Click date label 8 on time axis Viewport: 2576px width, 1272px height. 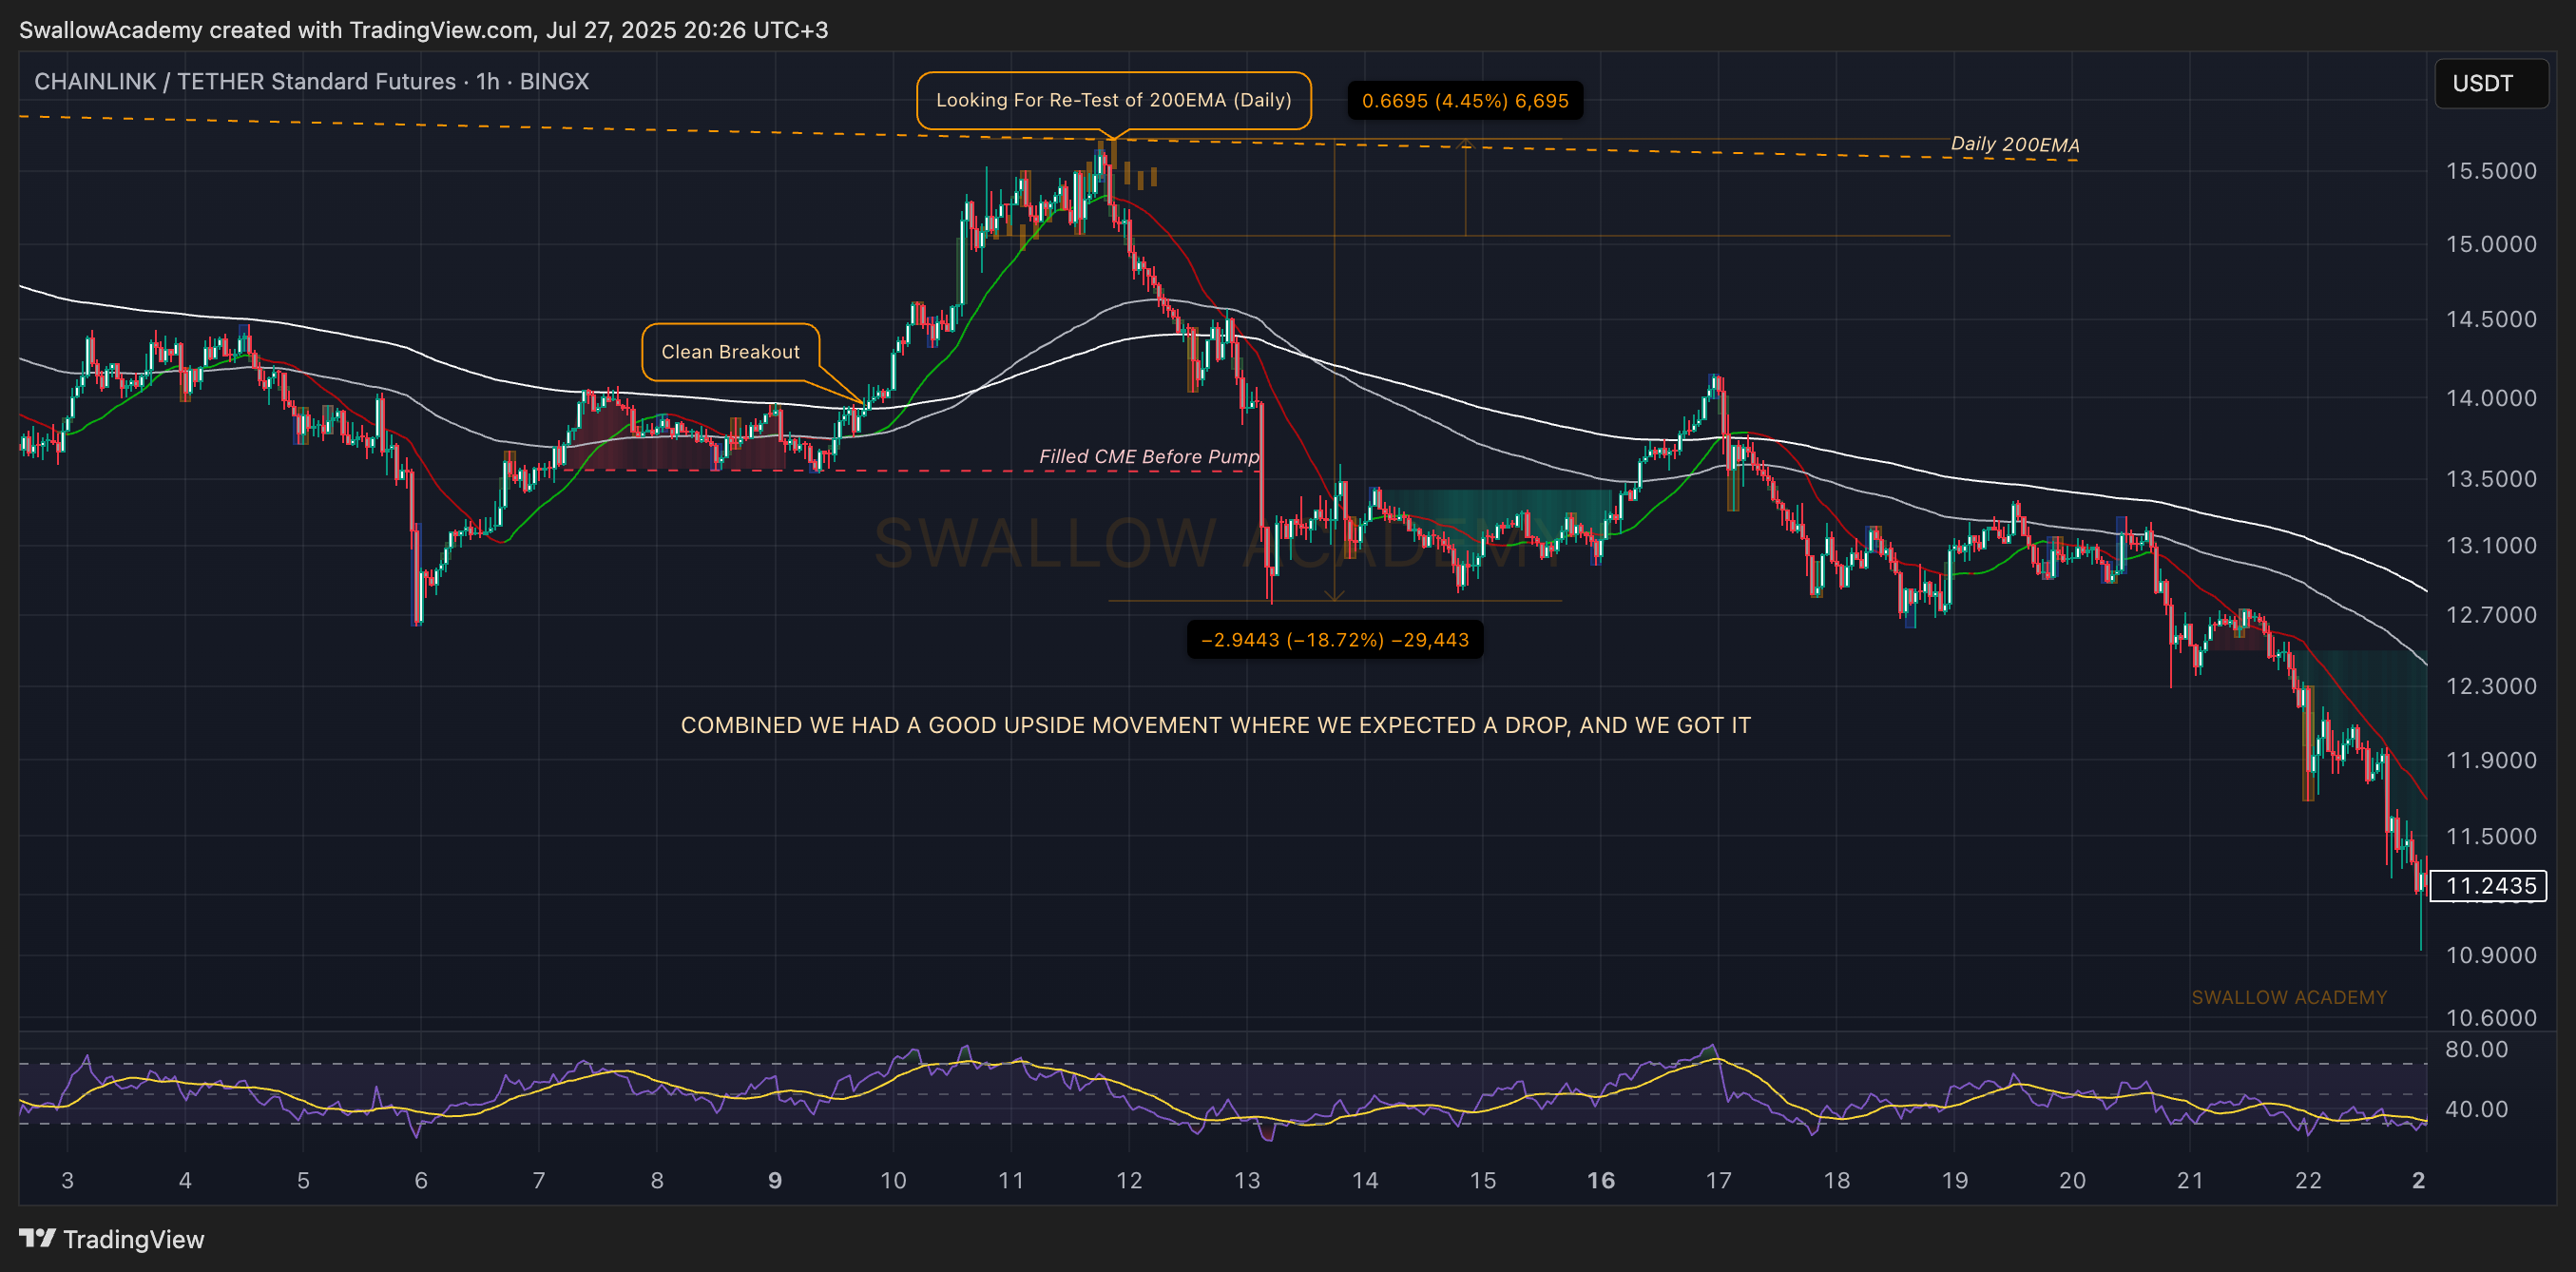[657, 1181]
